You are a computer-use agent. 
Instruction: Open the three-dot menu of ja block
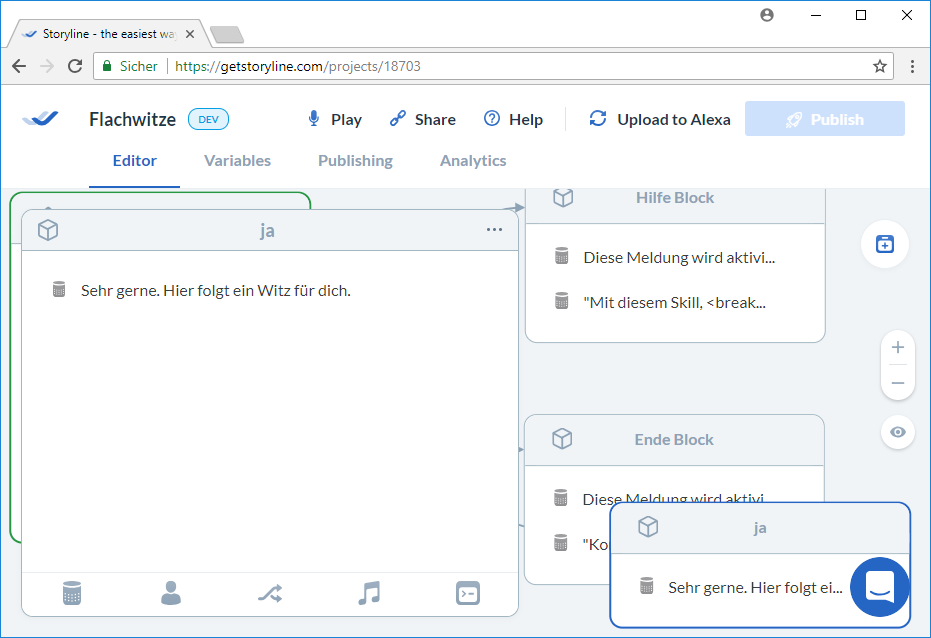pos(494,230)
